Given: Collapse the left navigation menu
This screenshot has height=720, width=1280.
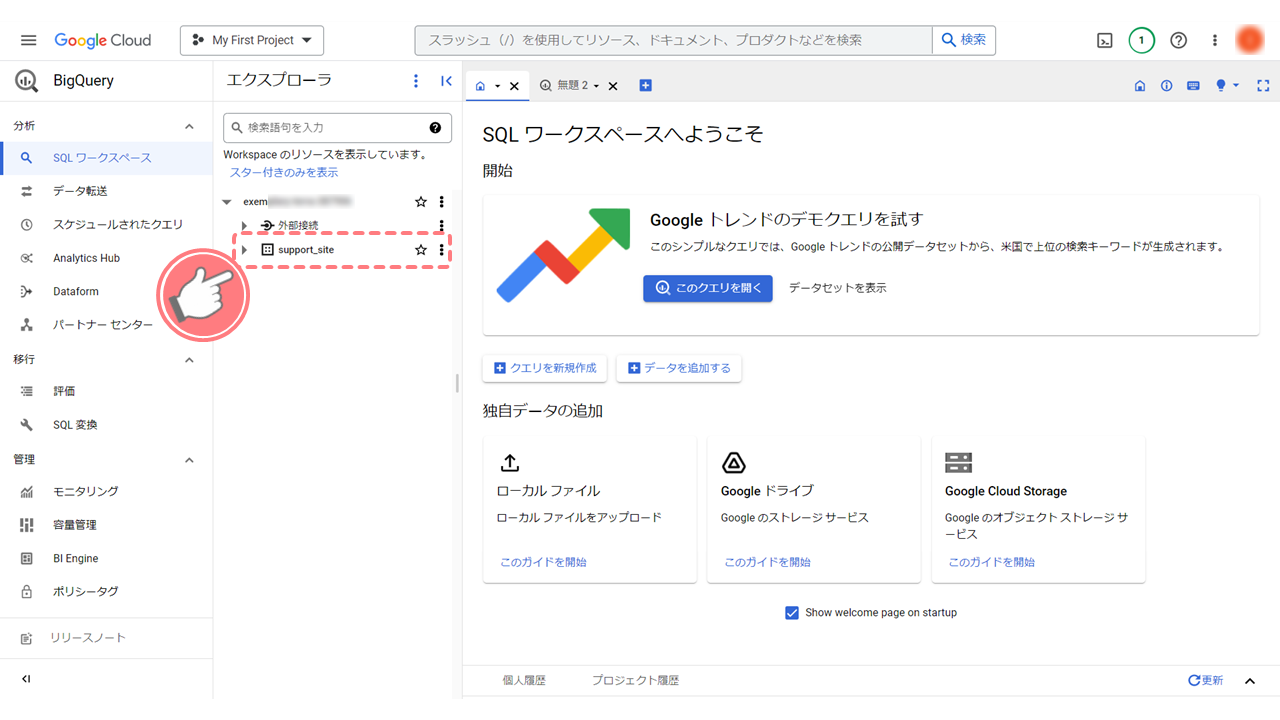Looking at the screenshot, I should coord(27,679).
